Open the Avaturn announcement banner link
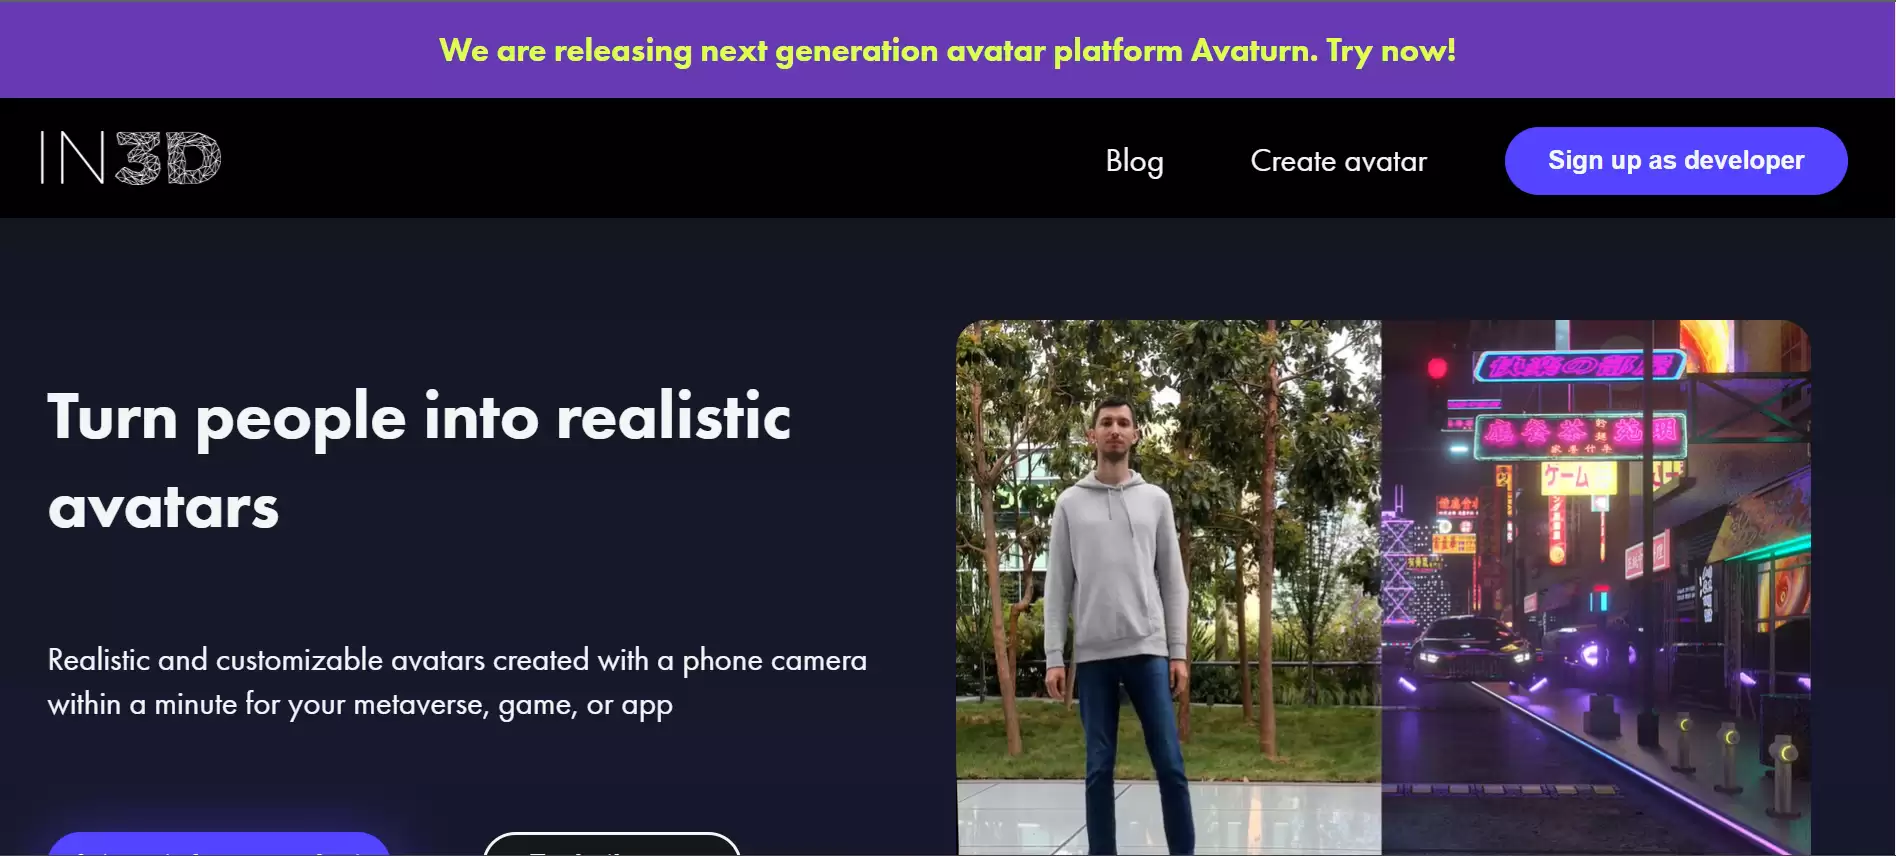Viewport: 1896px width, 856px height. coord(947,50)
